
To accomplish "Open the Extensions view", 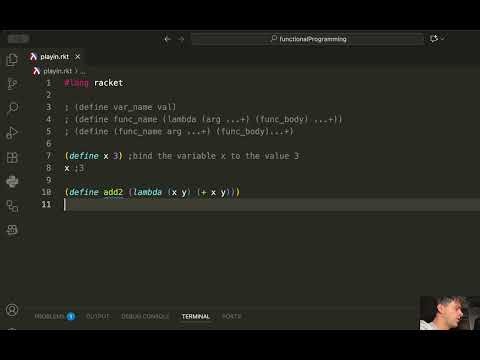I will 12,157.
